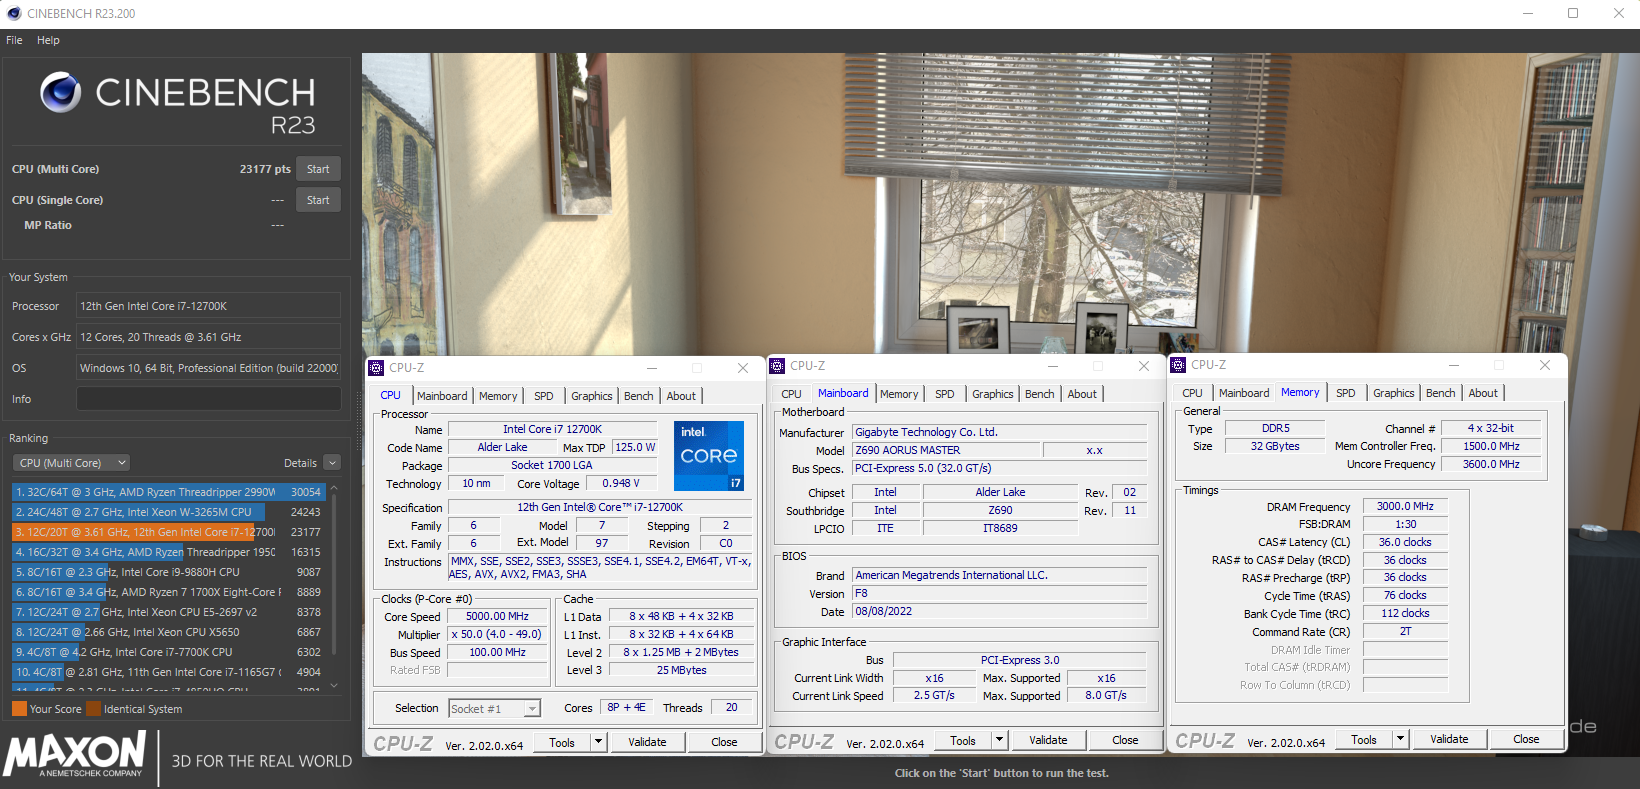Viewport: 1640px width, 789px height.
Task: Select ranking entry 1 Threadripper 2990W
Action: [168, 492]
